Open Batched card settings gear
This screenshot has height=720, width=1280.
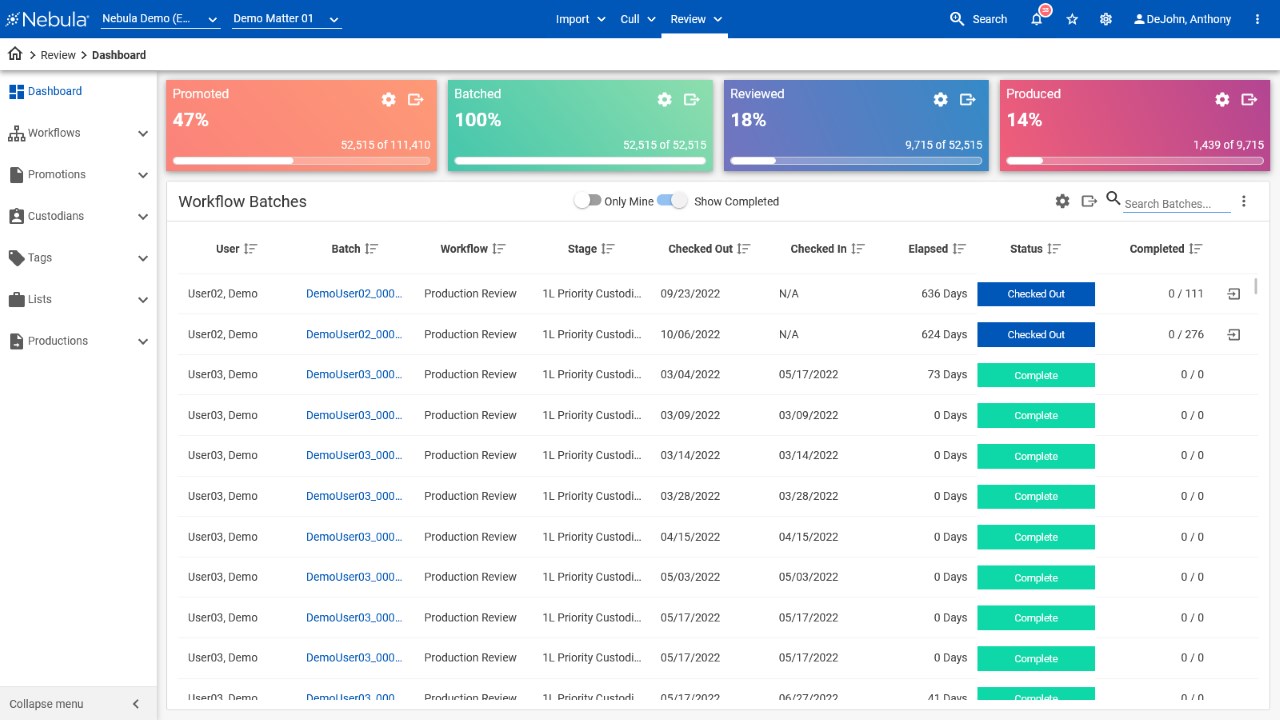coord(664,99)
